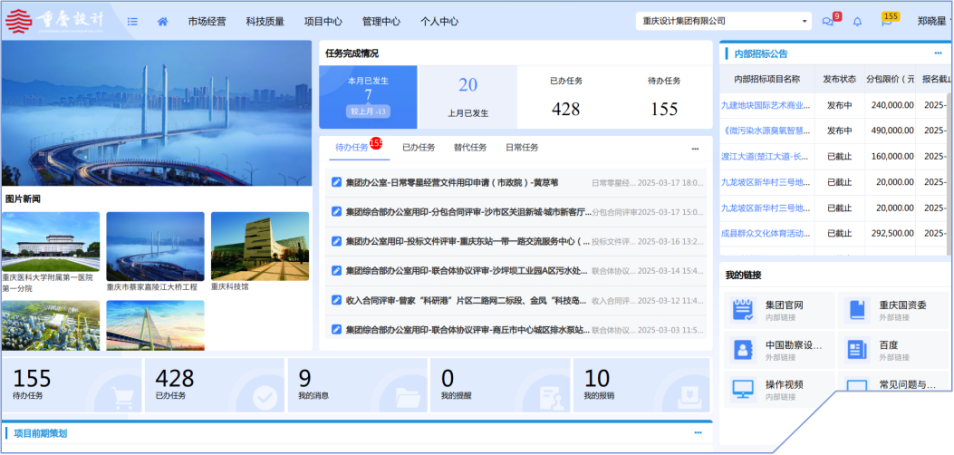Click 上月已发生 20 statistics tile
954x455 pixels.
pyautogui.click(x=467, y=97)
